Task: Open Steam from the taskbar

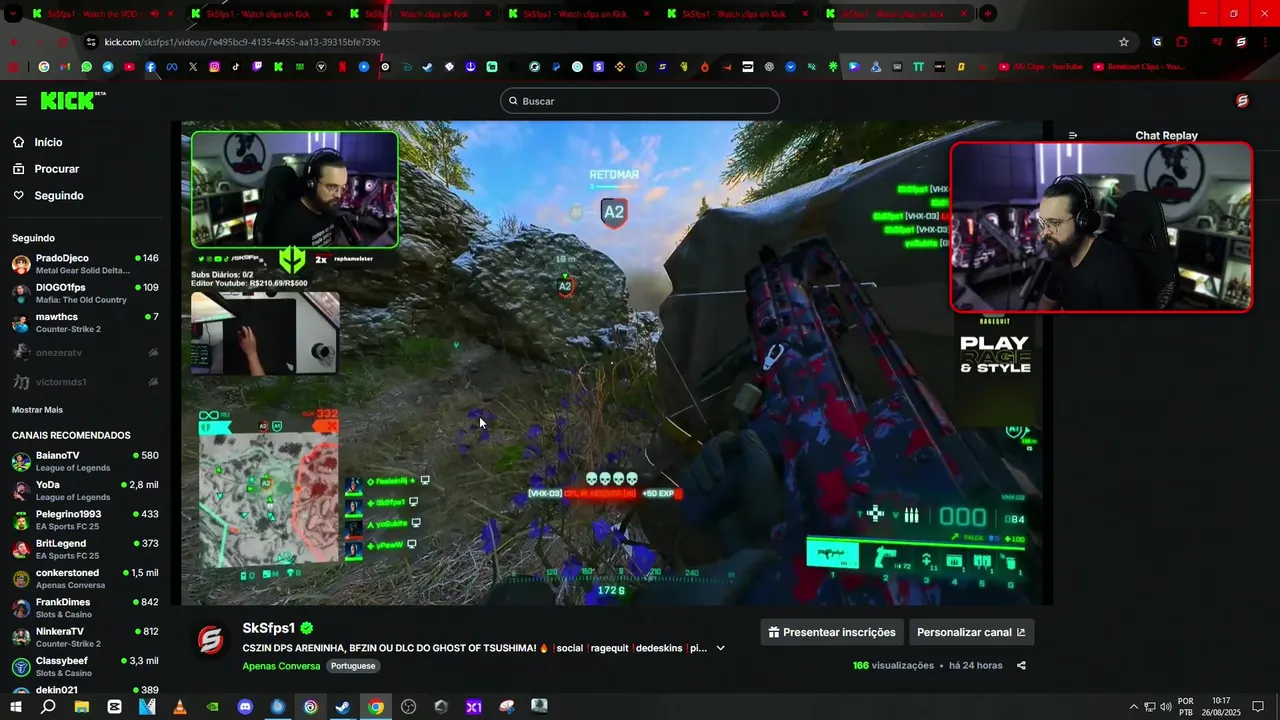Action: [x=342, y=707]
